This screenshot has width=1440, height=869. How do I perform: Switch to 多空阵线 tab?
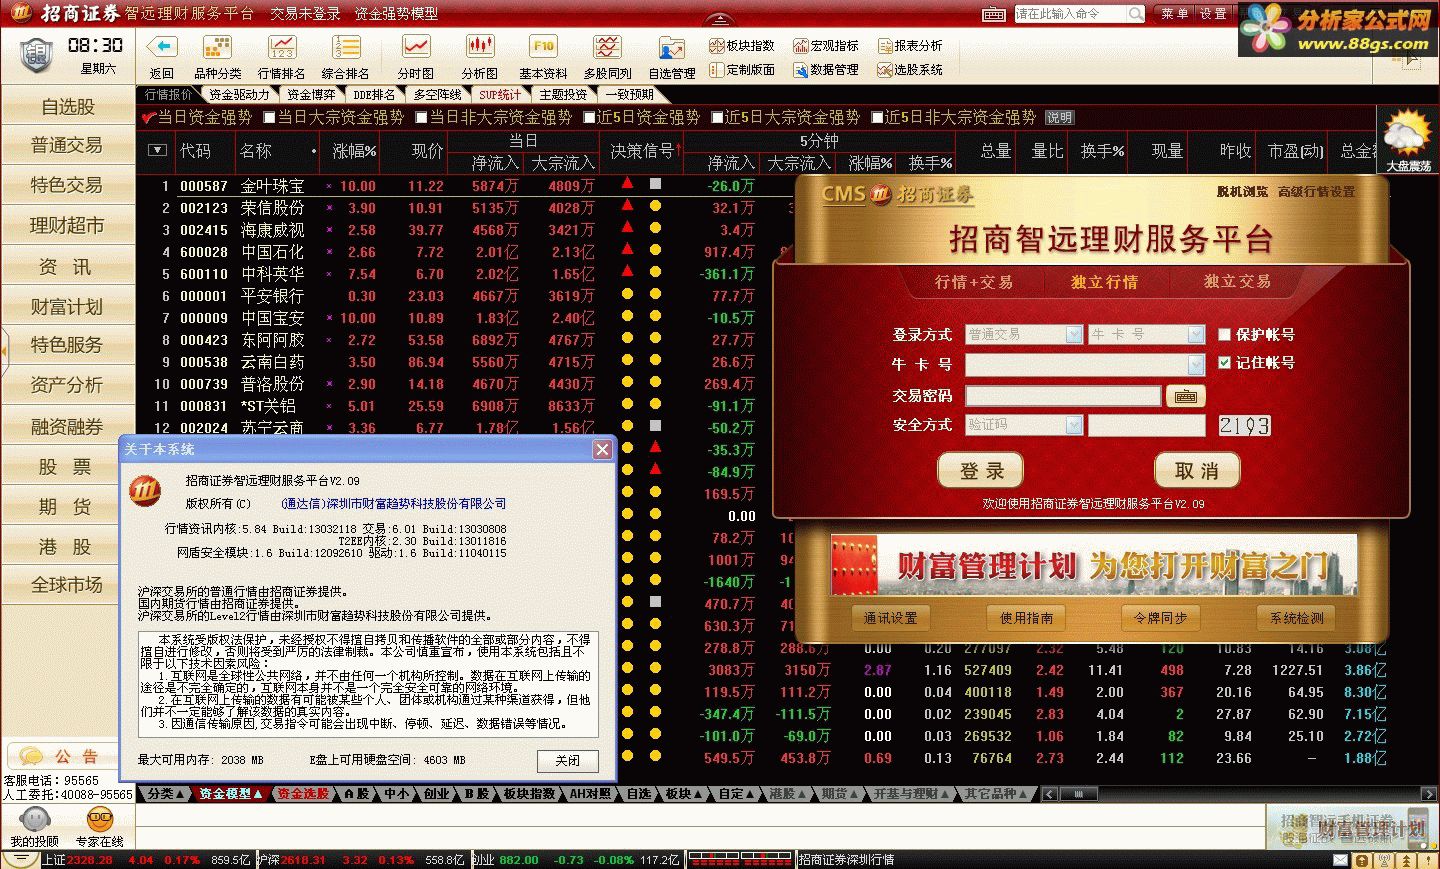(437, 94)
